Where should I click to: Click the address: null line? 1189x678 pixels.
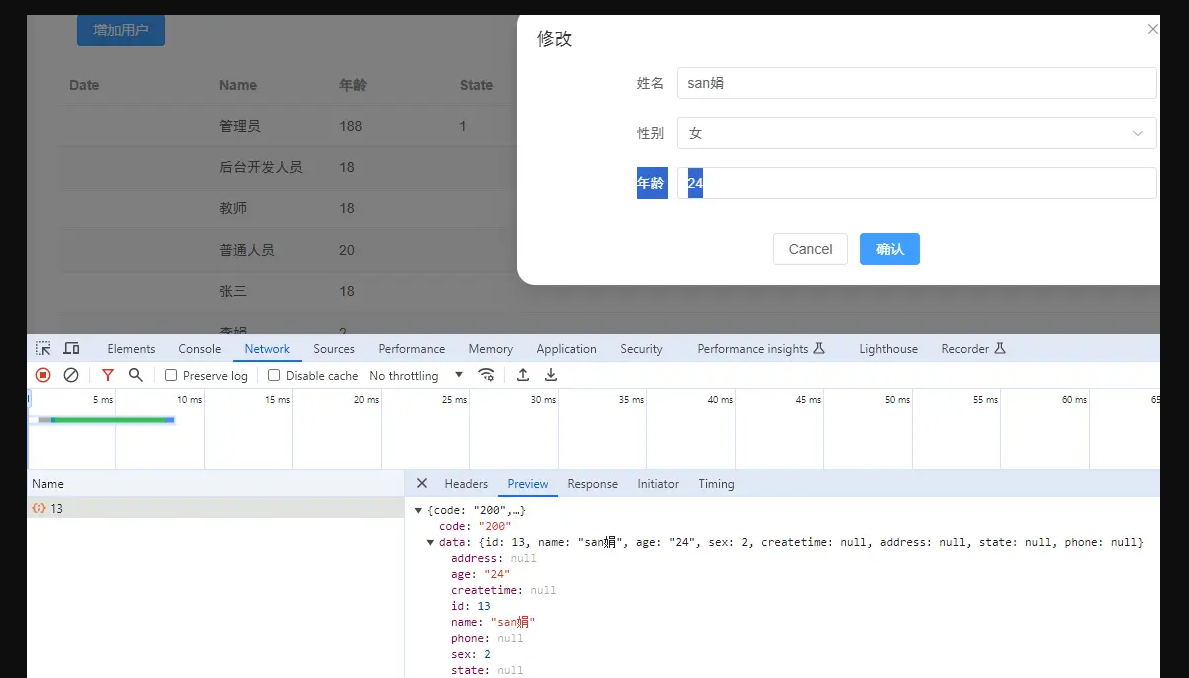494,558
